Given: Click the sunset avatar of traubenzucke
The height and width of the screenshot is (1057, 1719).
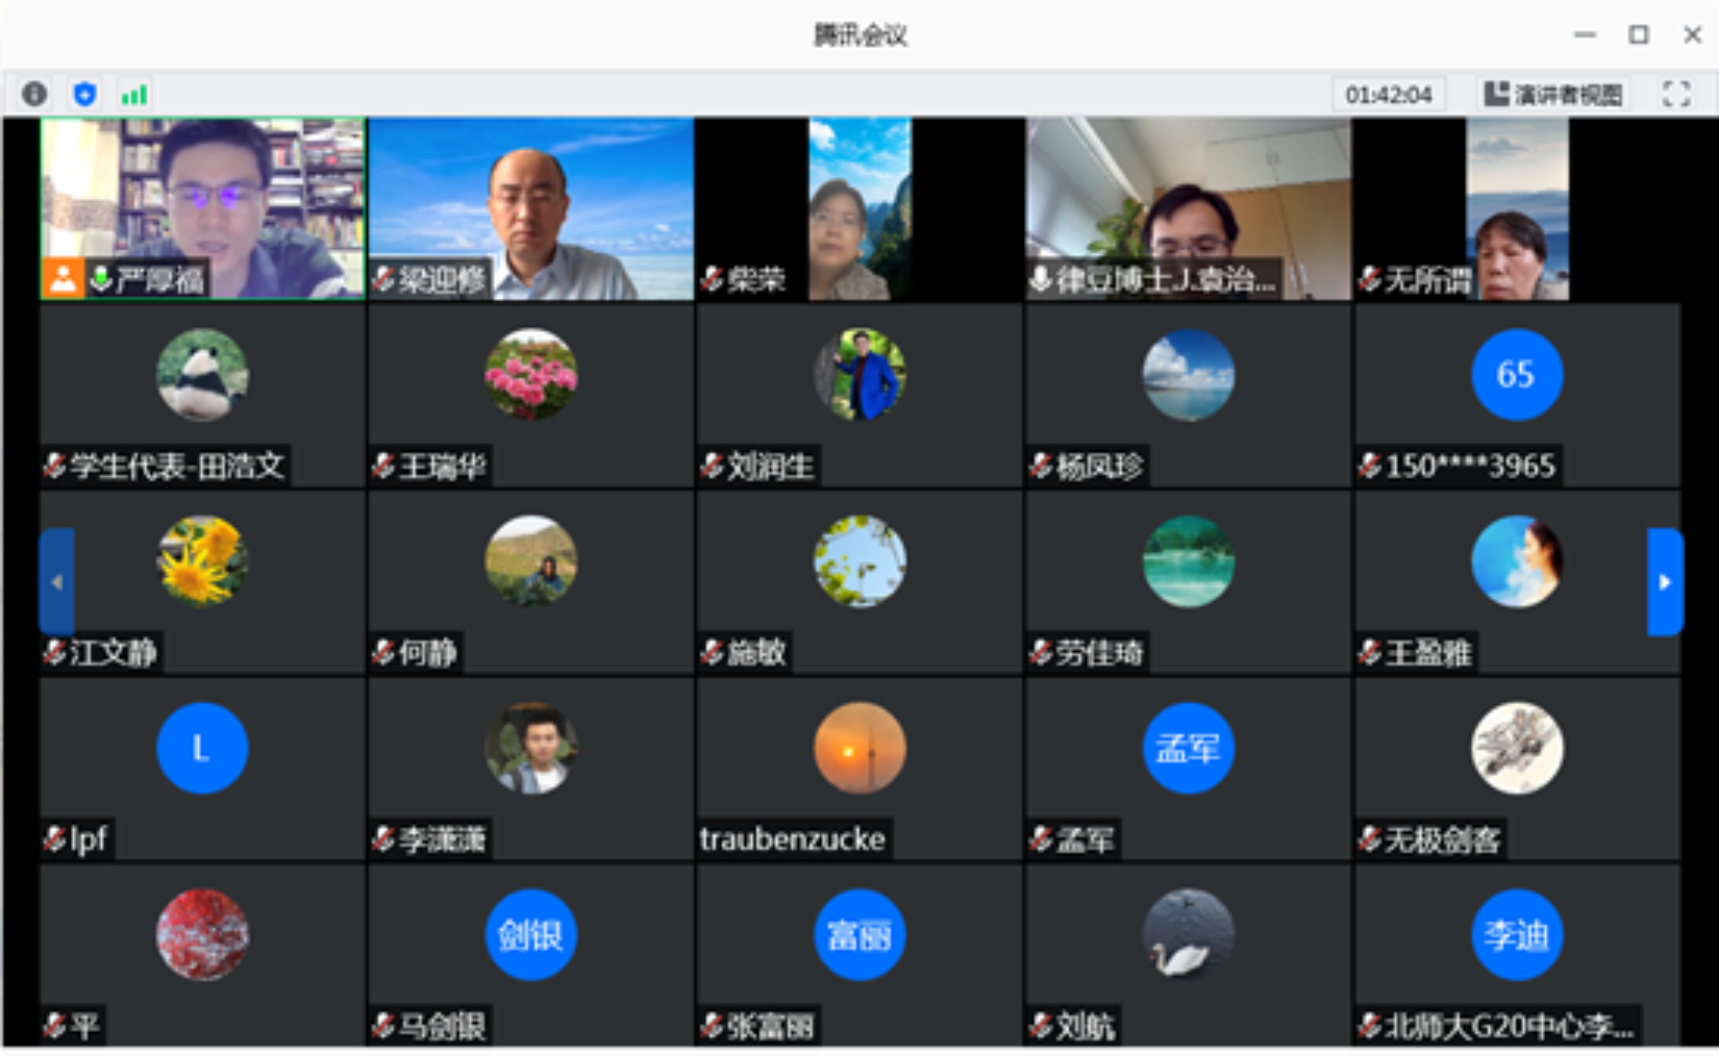Looking at the screenshot, I should pyautogui.click(x=859, y=748).
